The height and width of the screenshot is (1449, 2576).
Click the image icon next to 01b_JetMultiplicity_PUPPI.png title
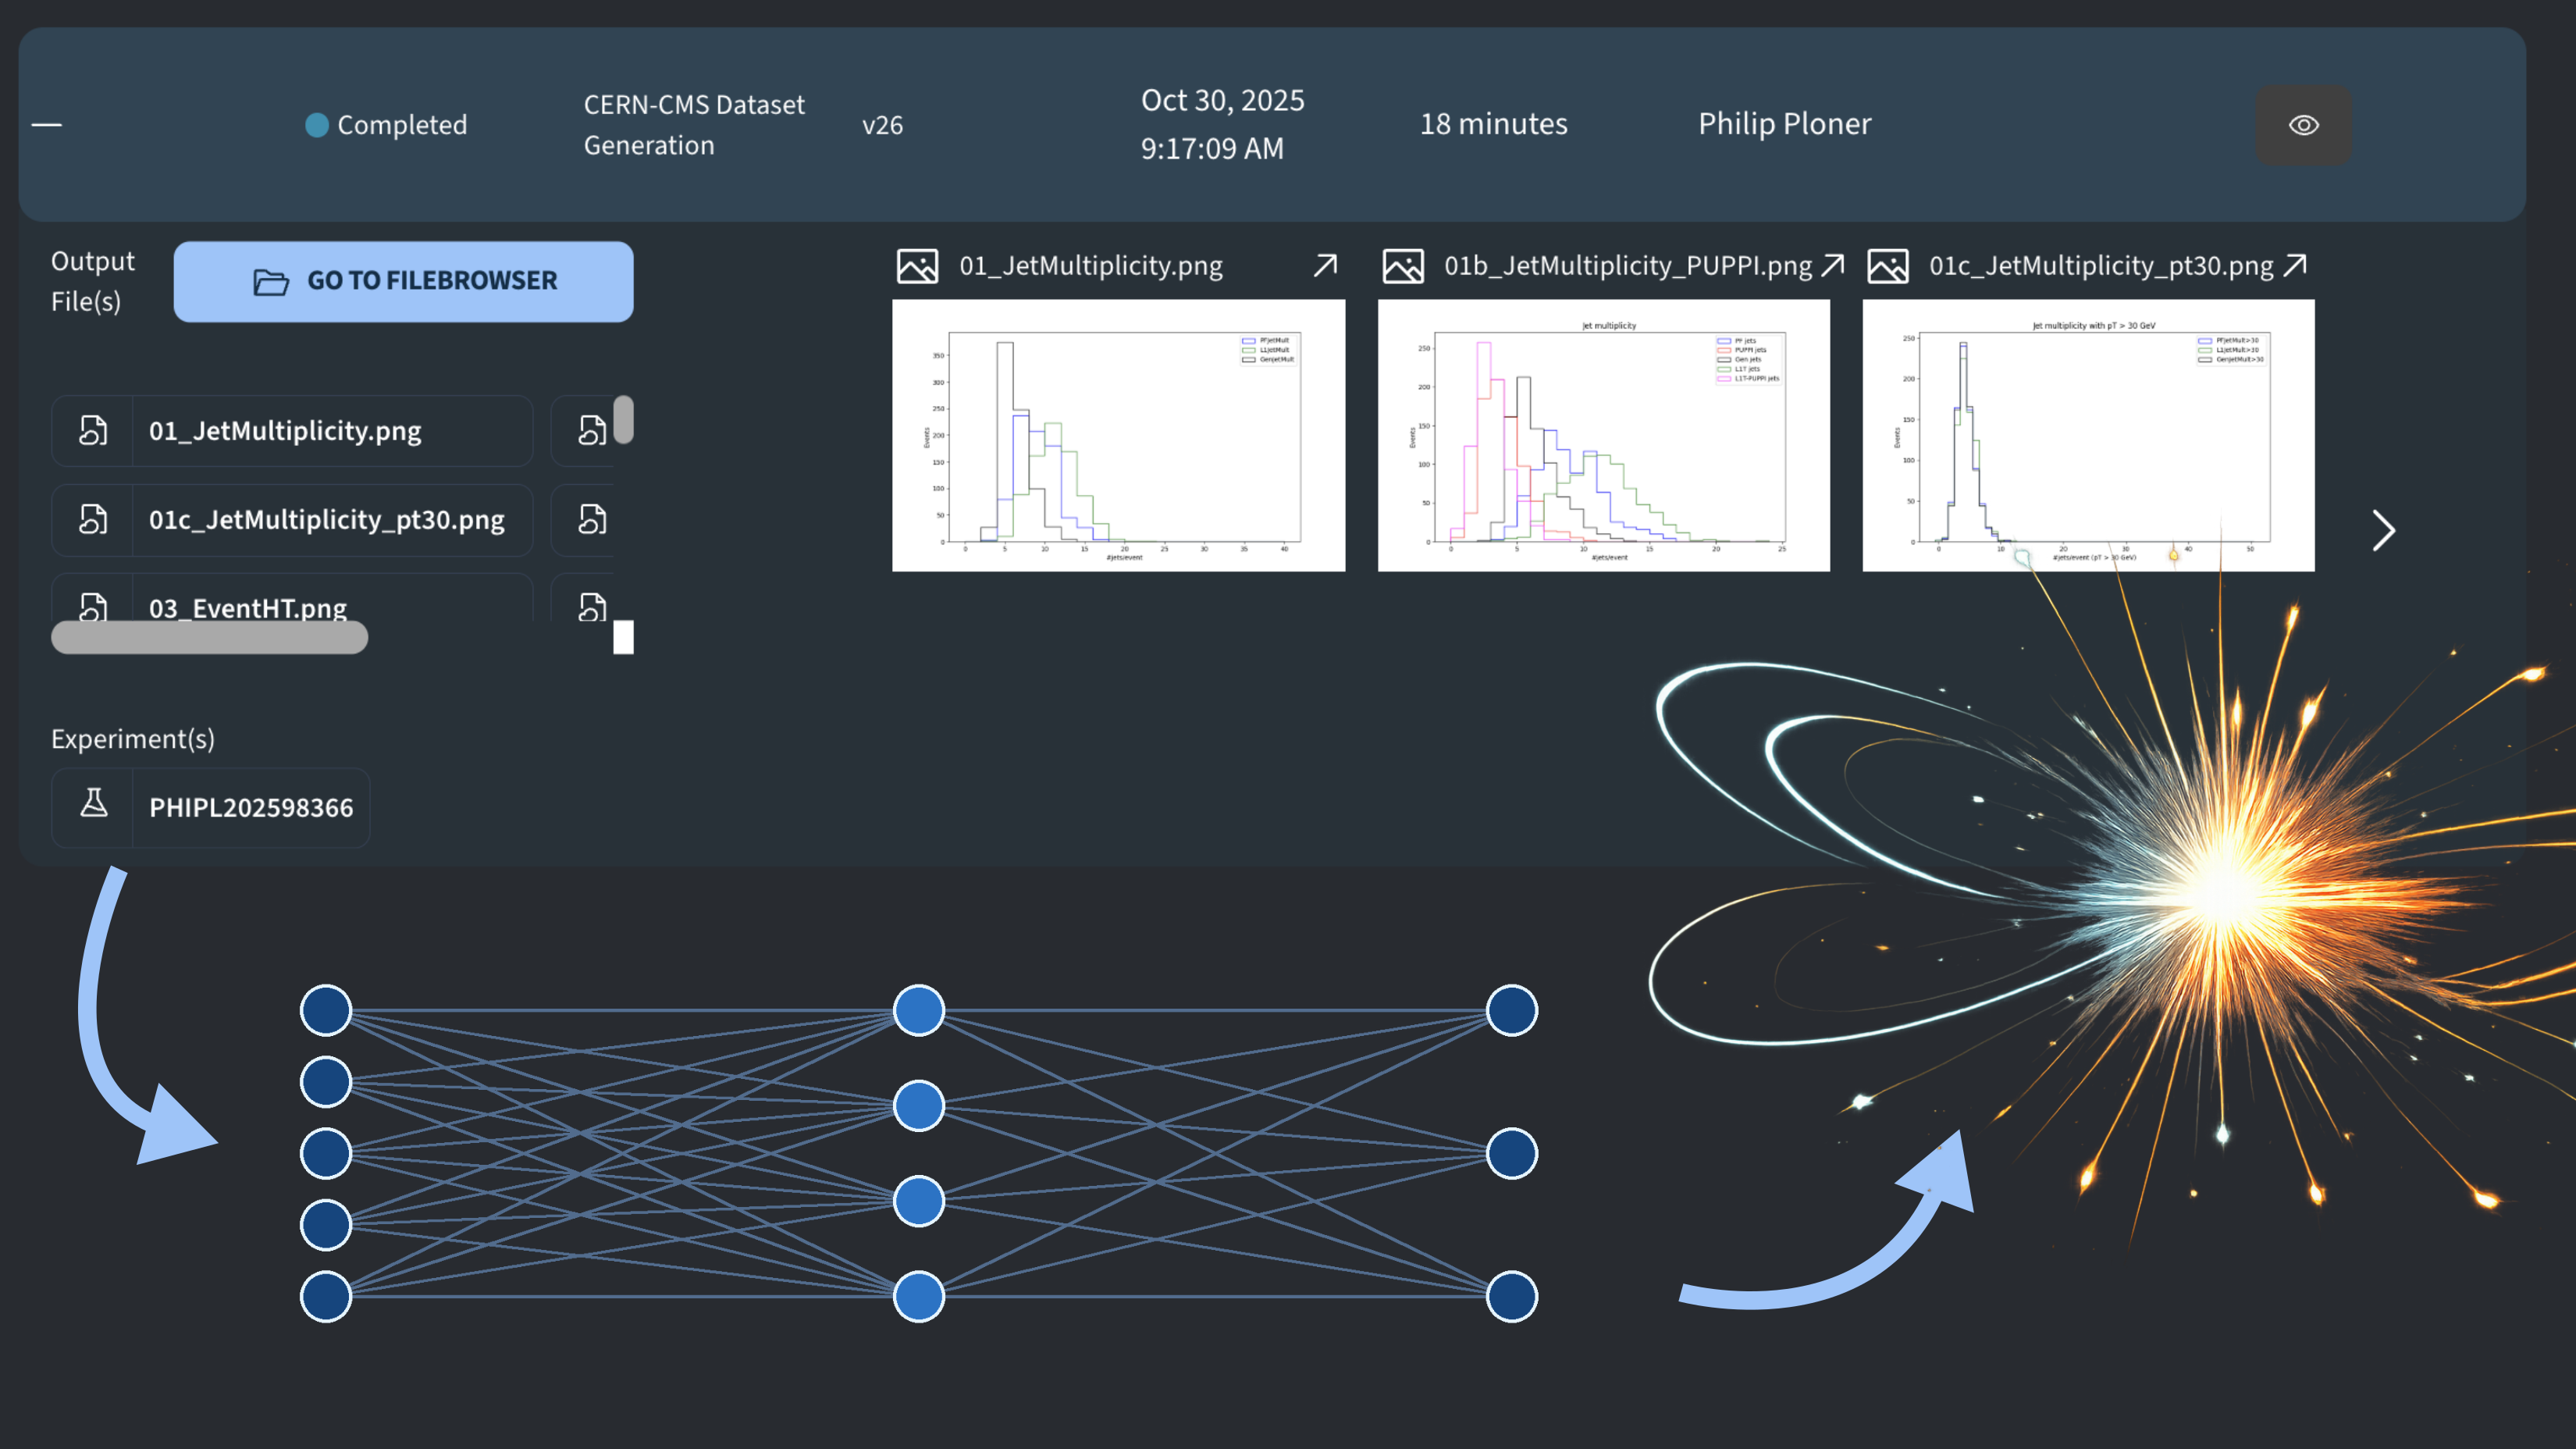pyautogui.click(x=1403, y=265)
